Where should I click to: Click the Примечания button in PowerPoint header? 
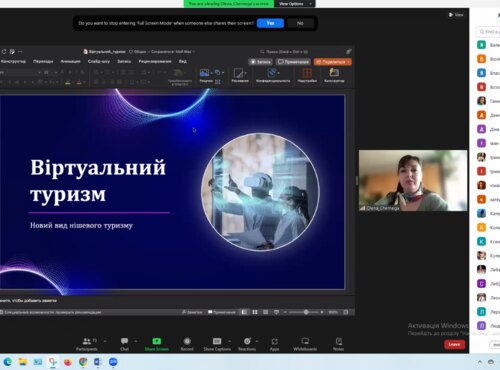(293, 62)
